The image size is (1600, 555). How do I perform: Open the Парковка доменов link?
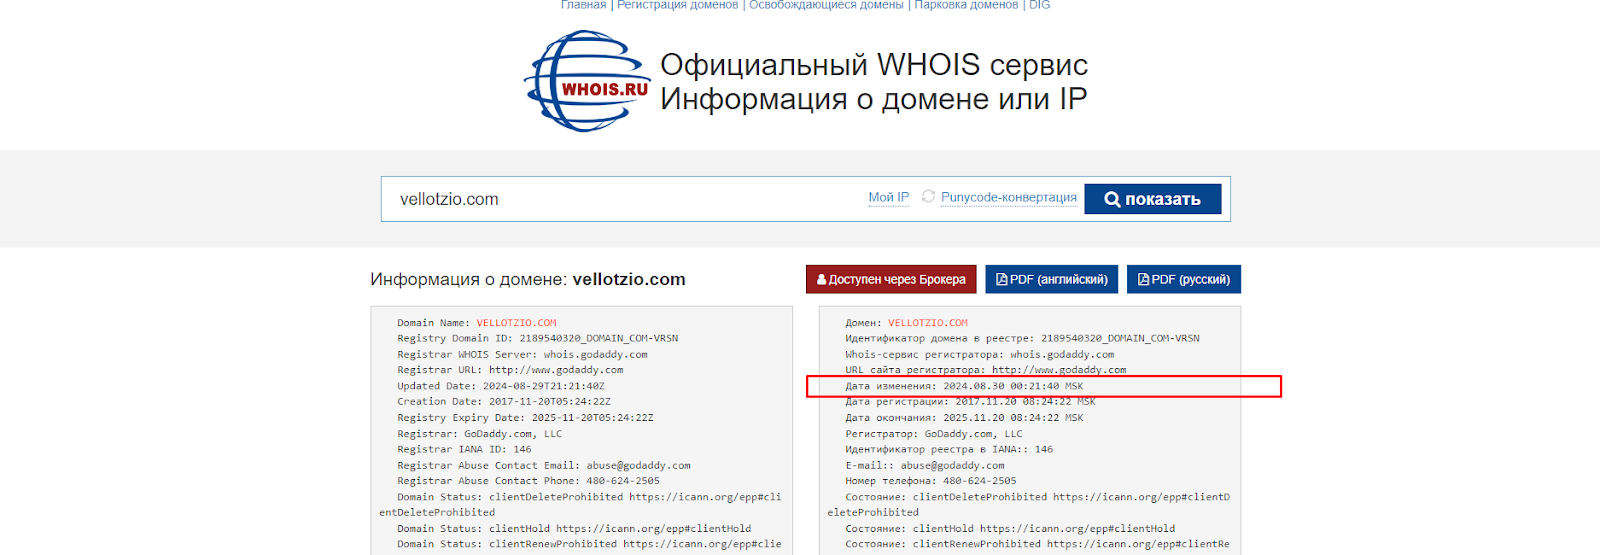966,5
